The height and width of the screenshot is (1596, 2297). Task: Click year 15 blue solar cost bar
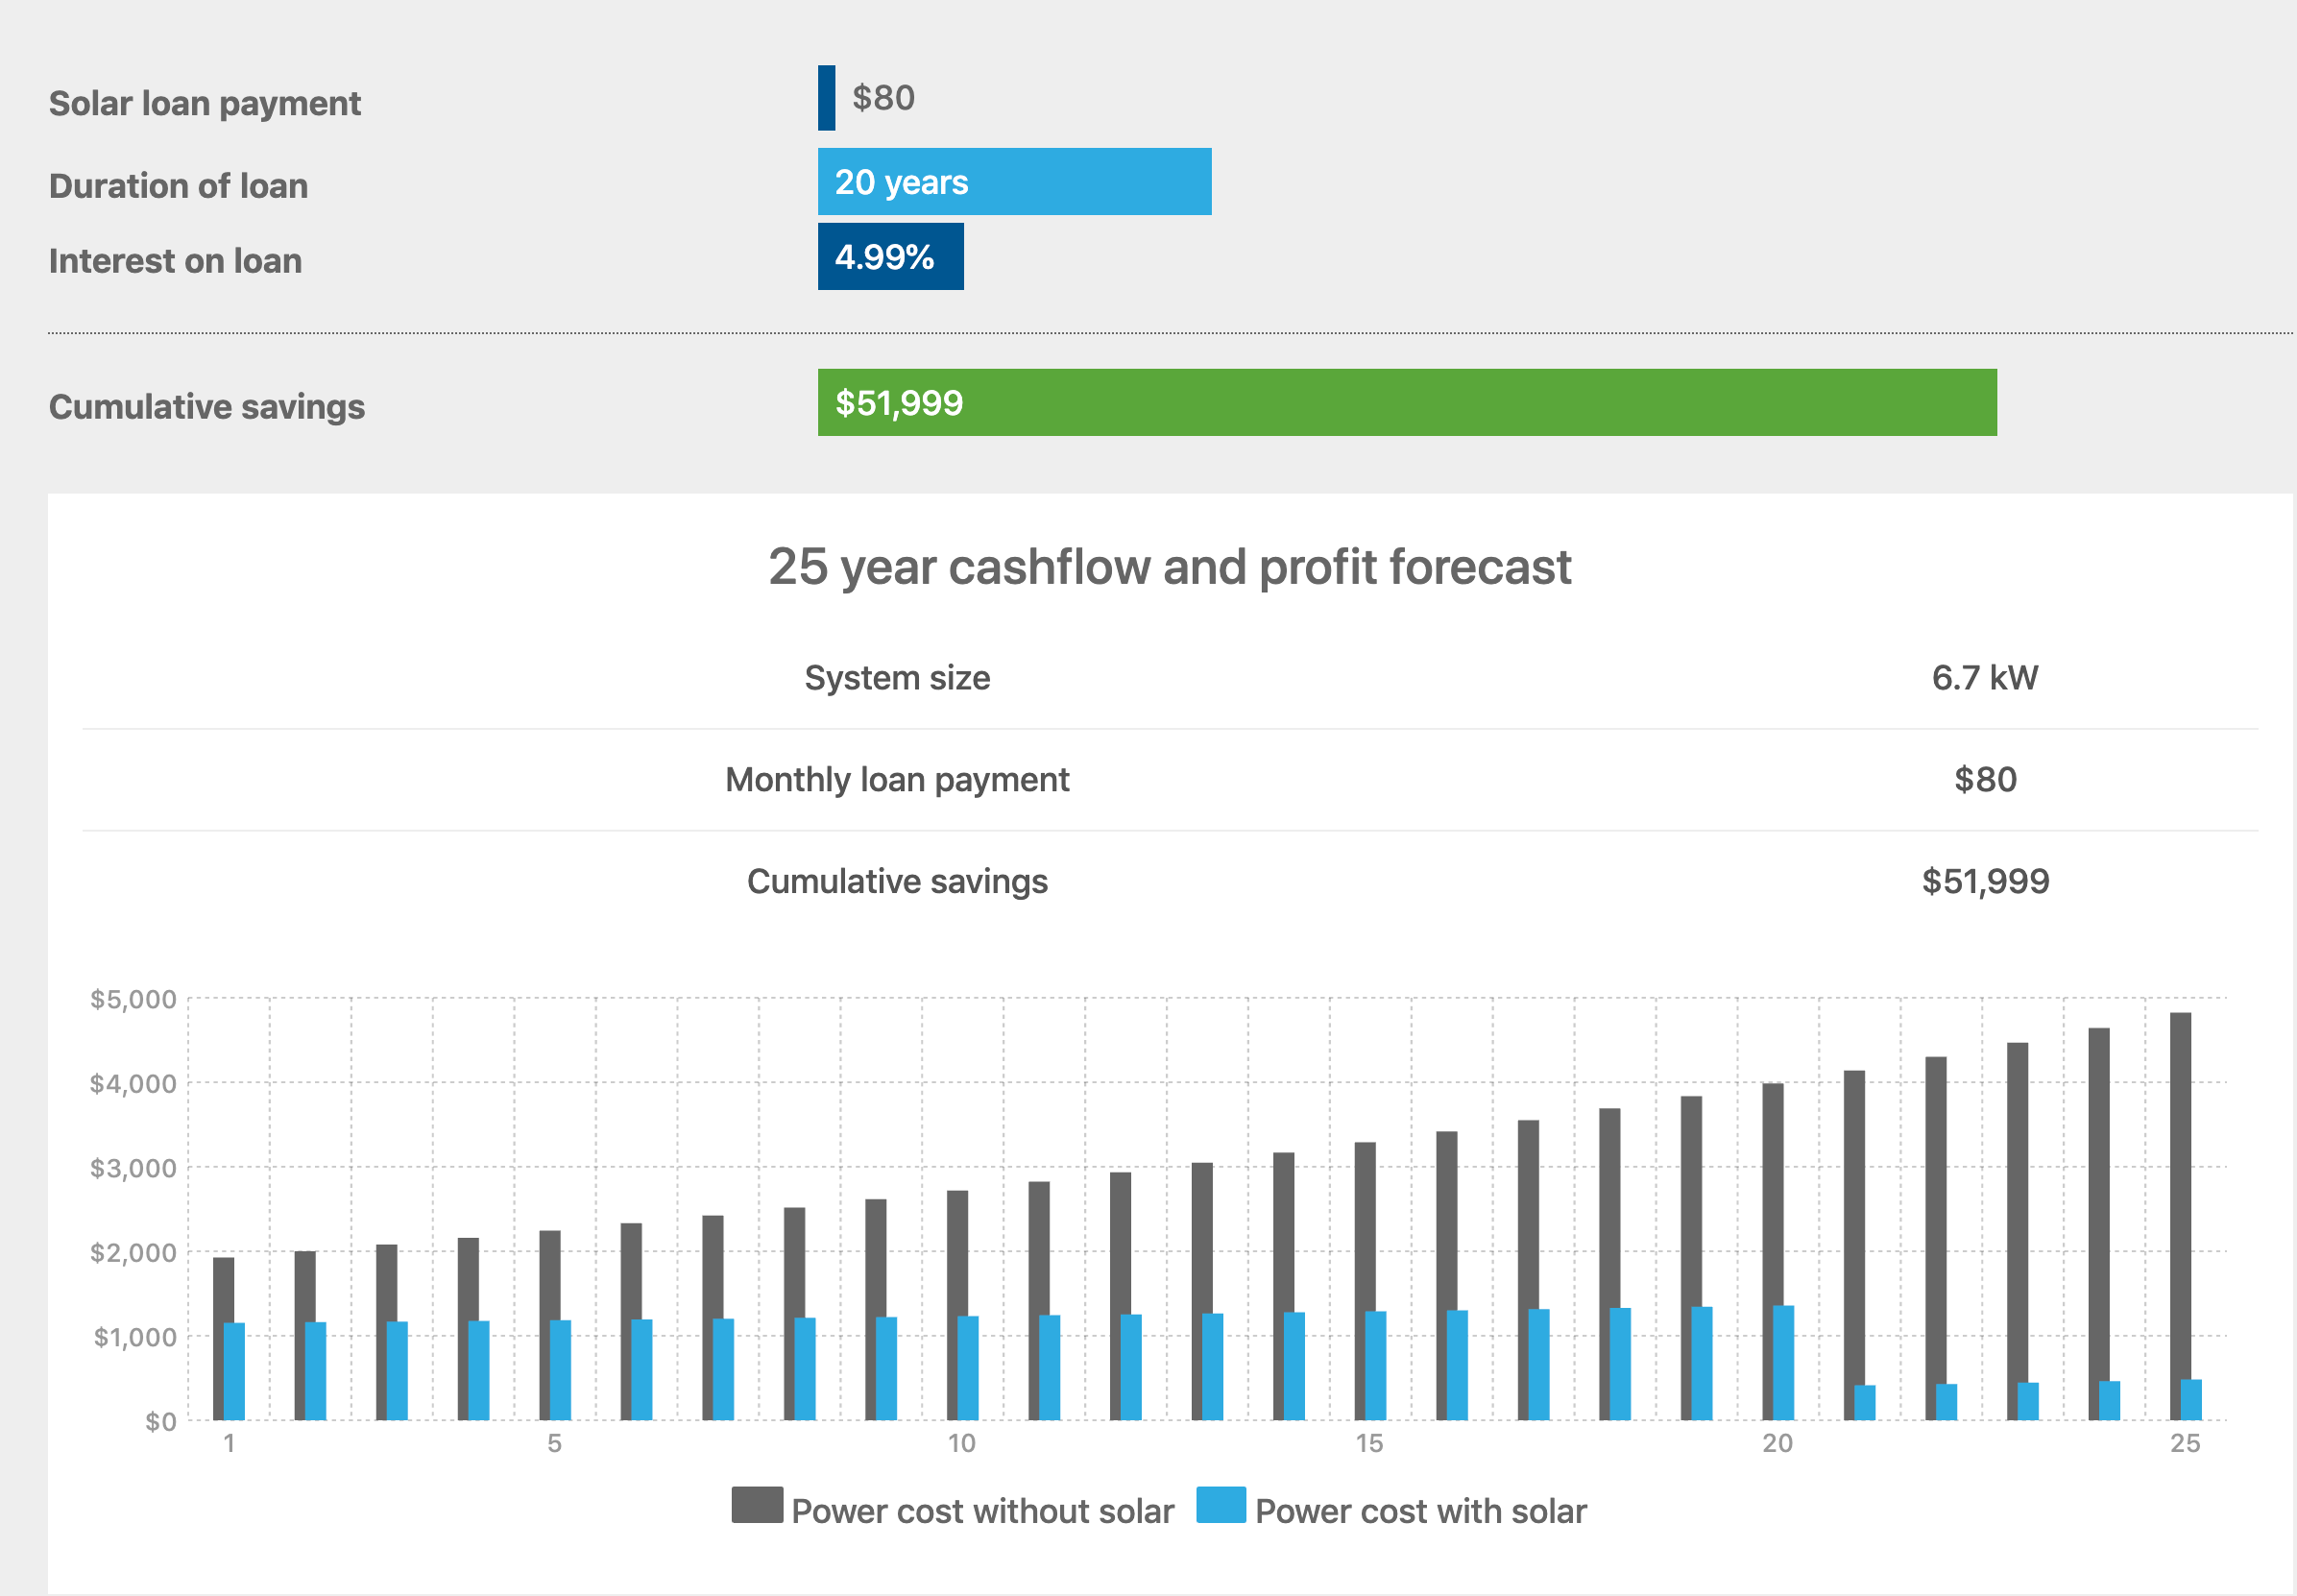(1376, 1365)
